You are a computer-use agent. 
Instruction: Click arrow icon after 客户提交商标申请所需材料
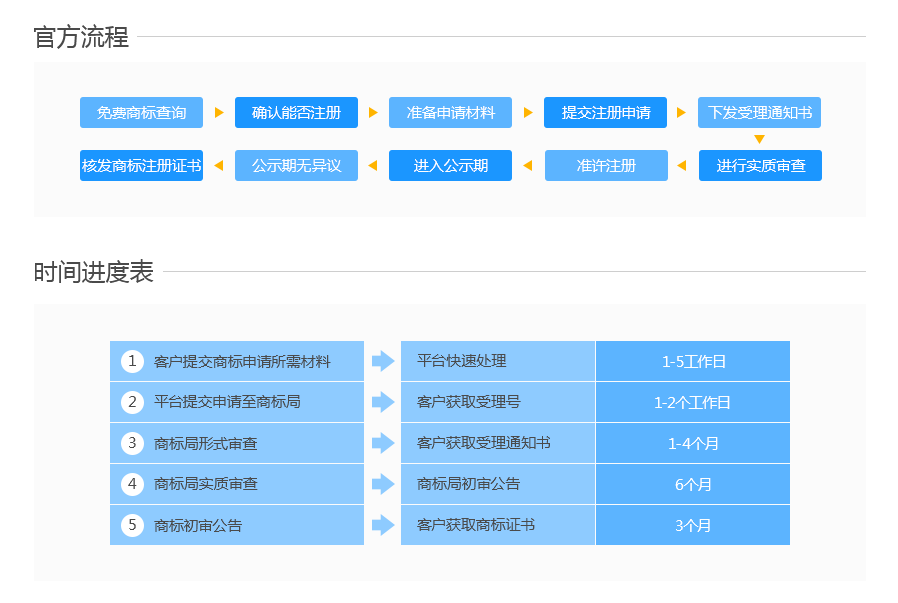click(383, 361)
